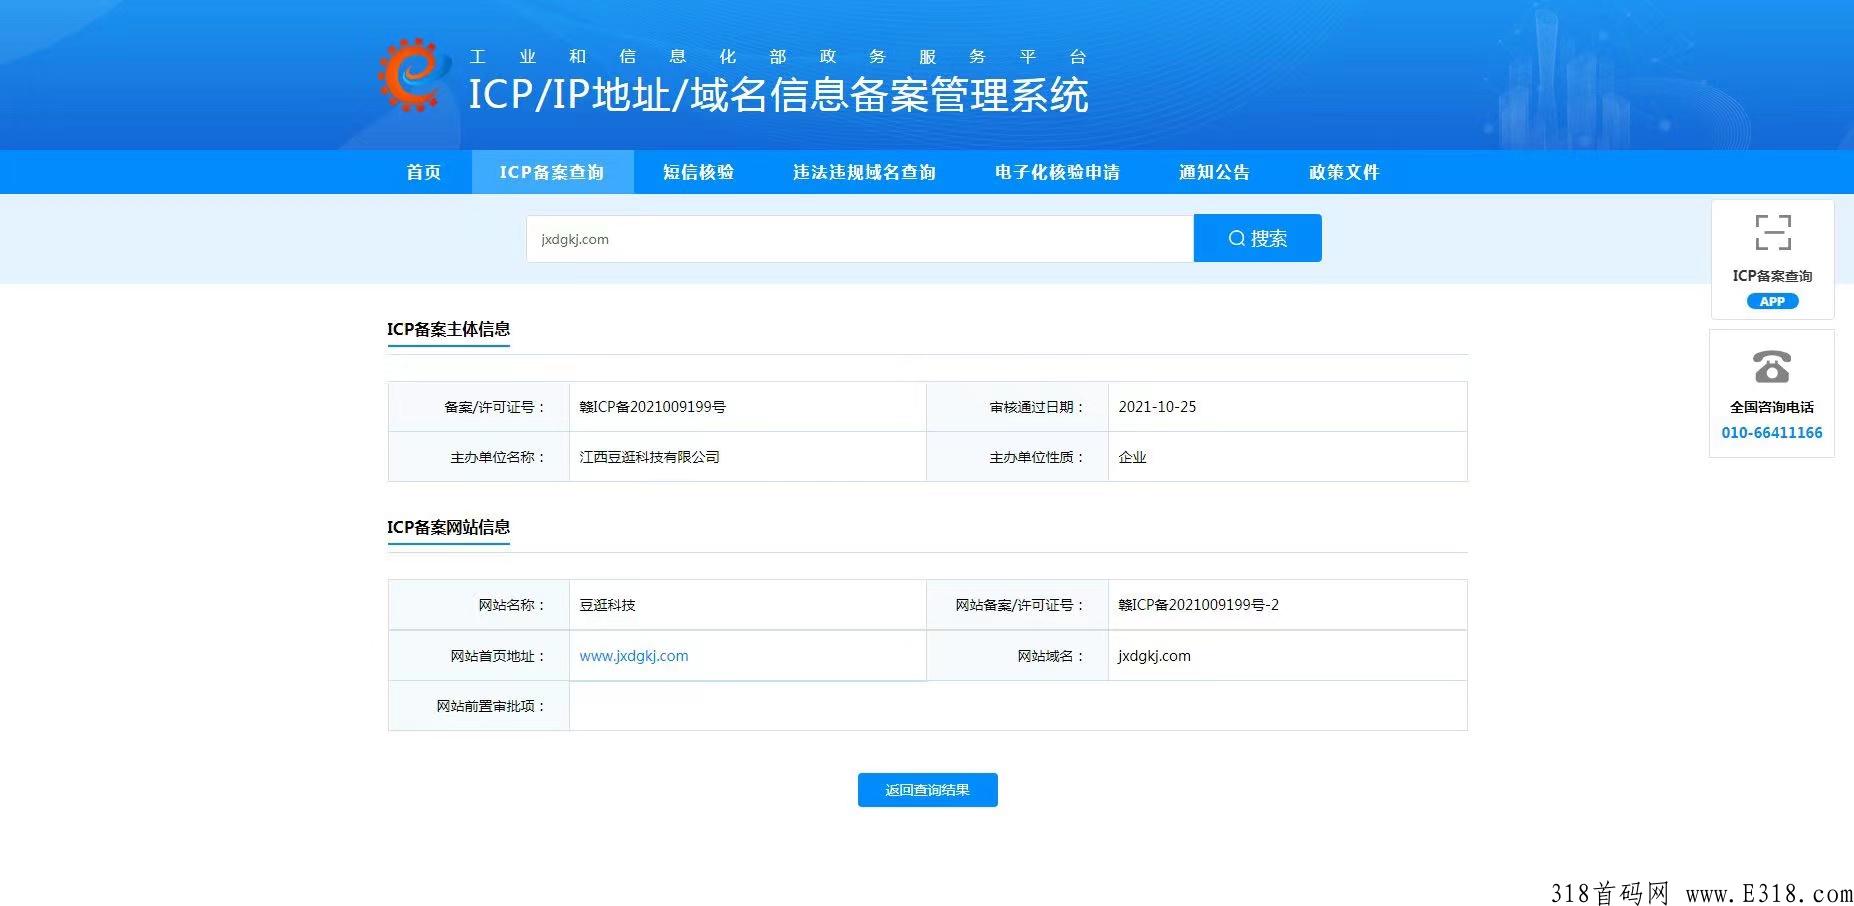Image resolution: width=1854 pixels, height=906 pixels.
Task: Open the 首页 nav tab
Action: coord(424,172)
